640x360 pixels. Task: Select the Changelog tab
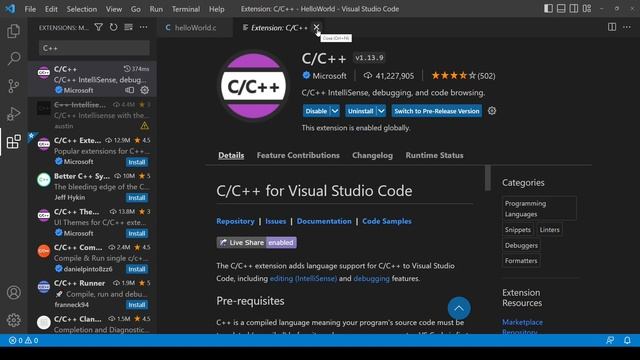point(372,156)
